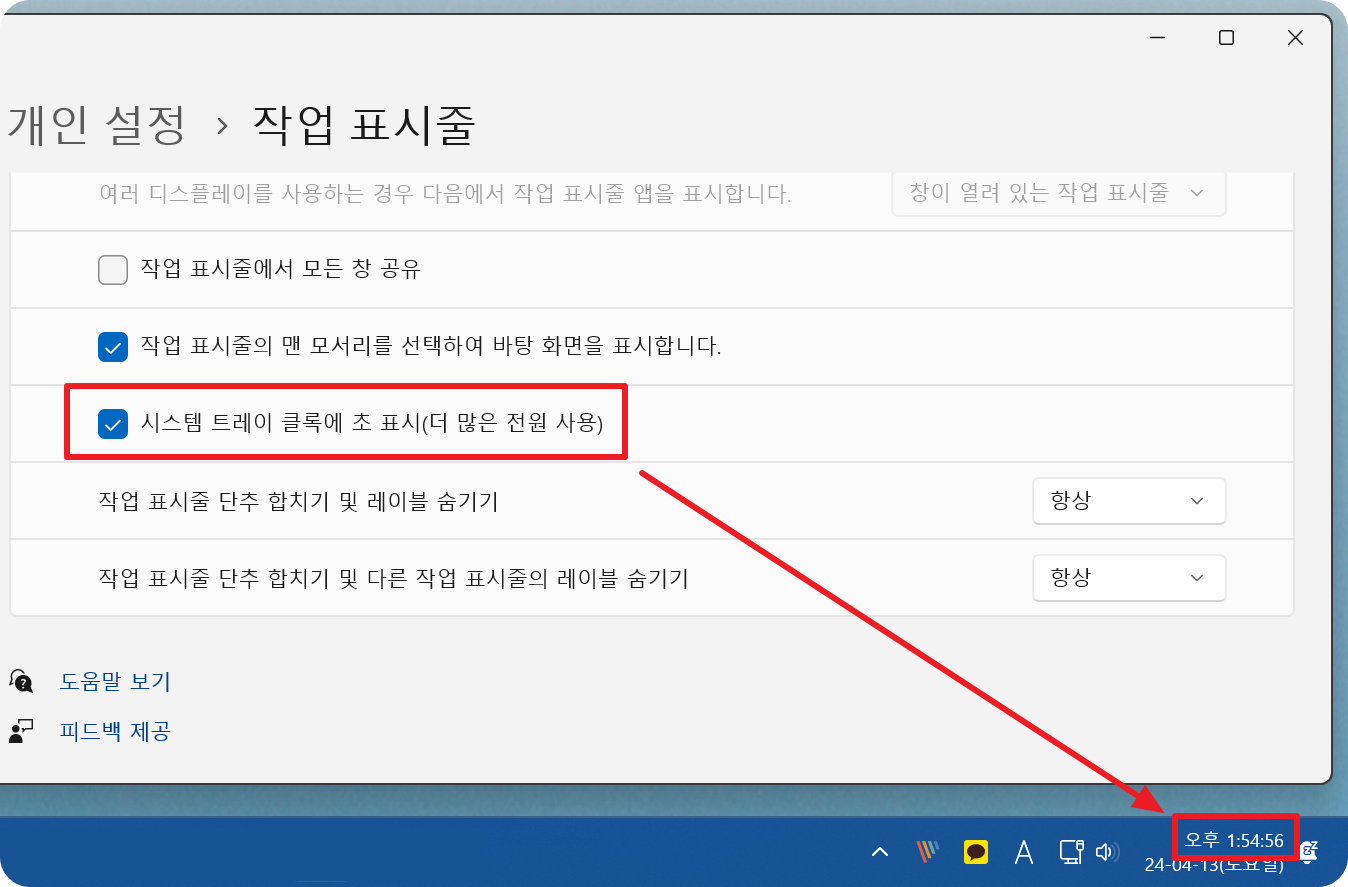The width and height of the screenshot is (1348, 887).
Task: Open '도움말 보기' link
Action: (115, 682)
